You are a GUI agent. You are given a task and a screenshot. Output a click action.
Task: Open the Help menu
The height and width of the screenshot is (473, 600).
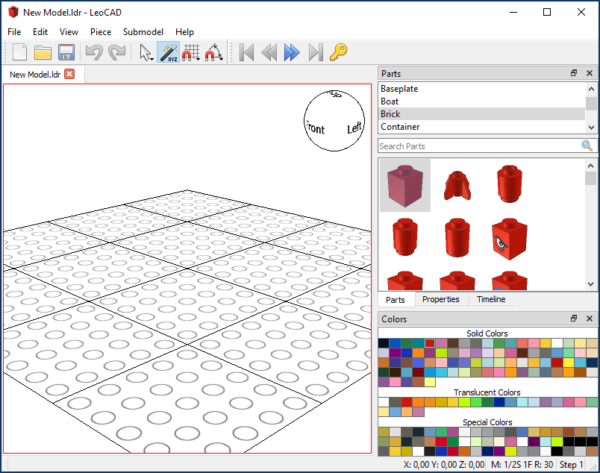[184, 32]
